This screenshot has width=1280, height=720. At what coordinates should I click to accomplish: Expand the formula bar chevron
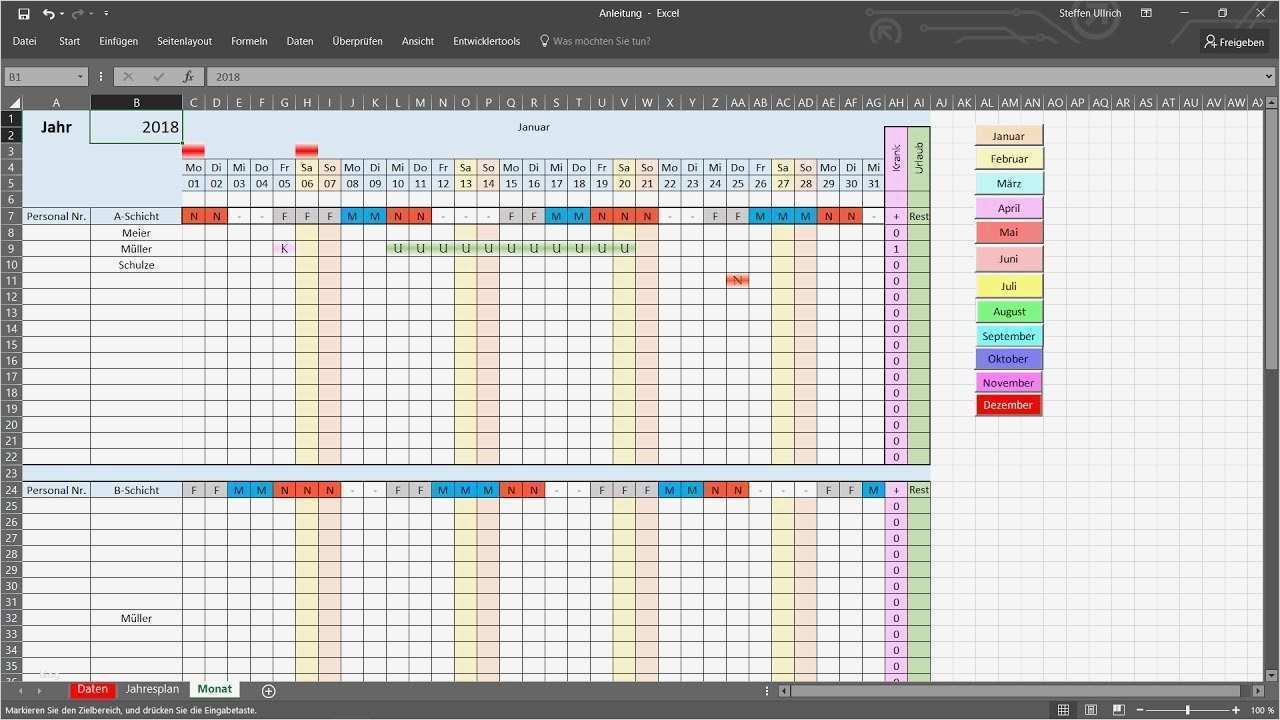(1269, 77)
